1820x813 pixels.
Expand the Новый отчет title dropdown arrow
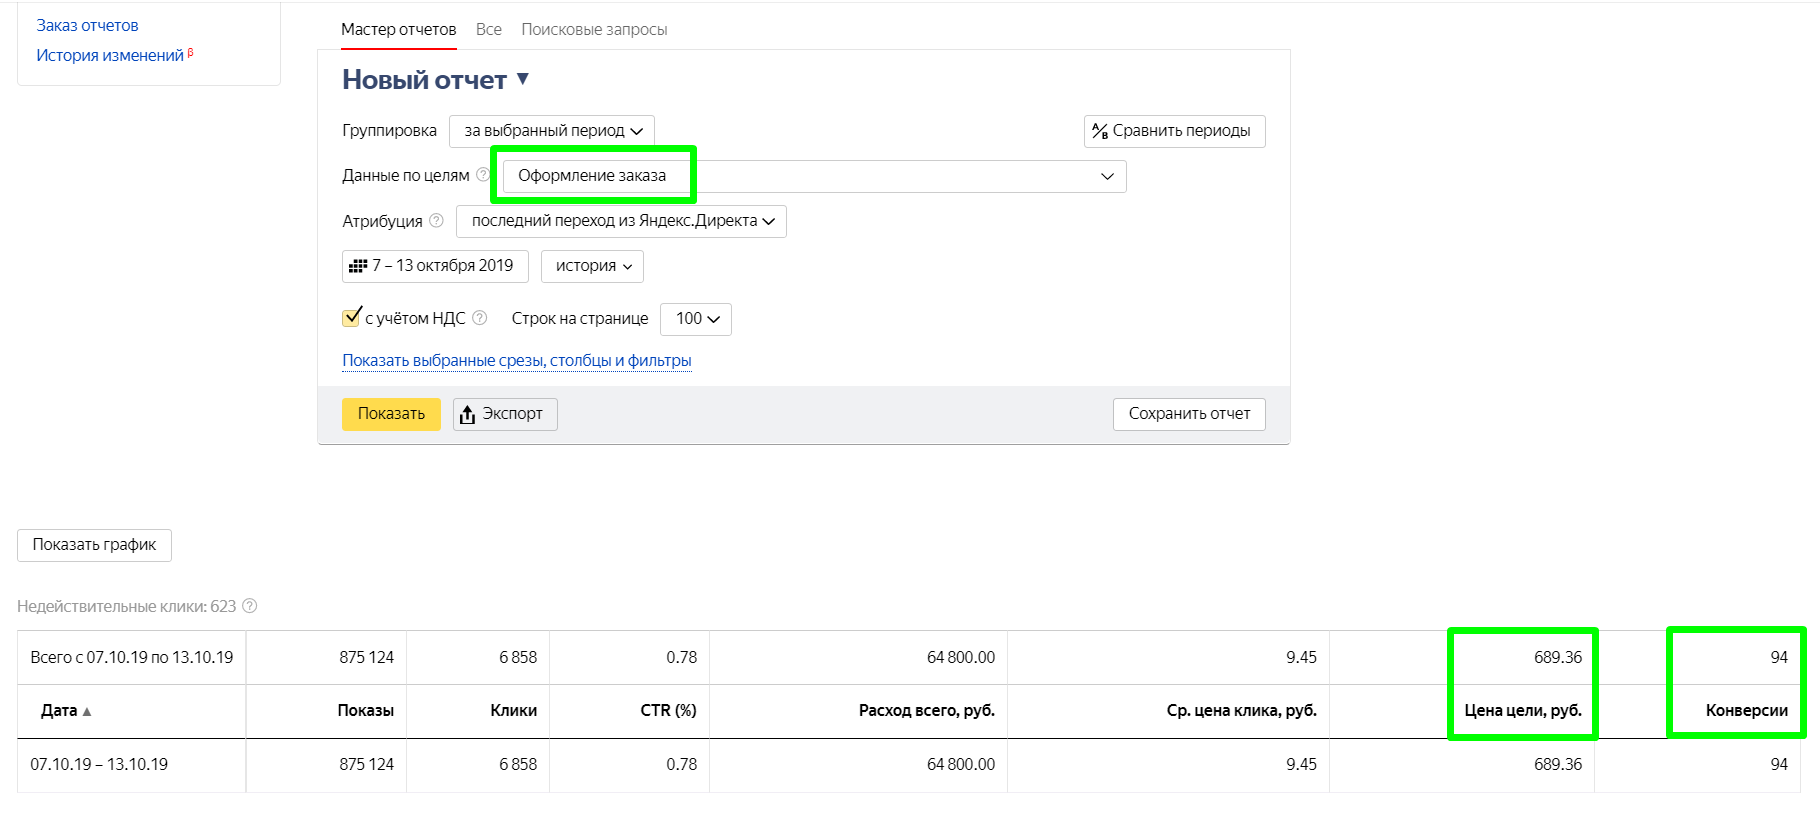tap(522, 79)
